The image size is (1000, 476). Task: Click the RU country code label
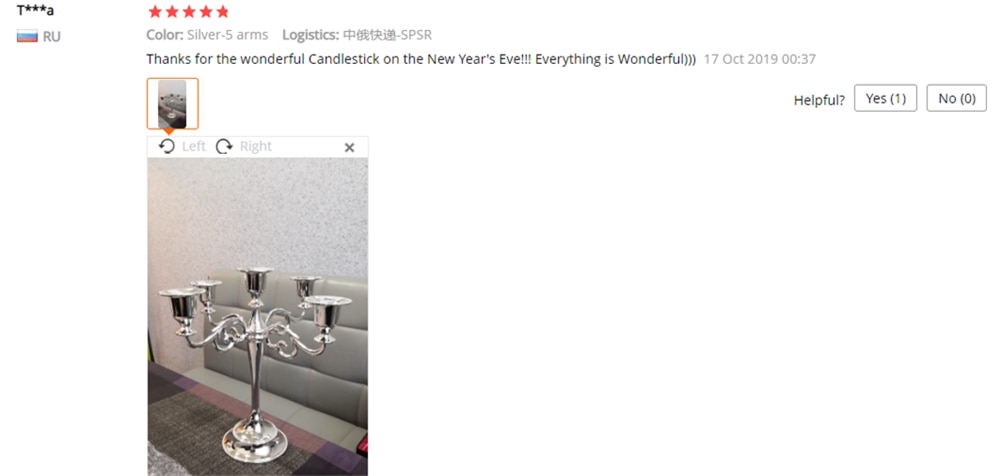tap(52, 37)
